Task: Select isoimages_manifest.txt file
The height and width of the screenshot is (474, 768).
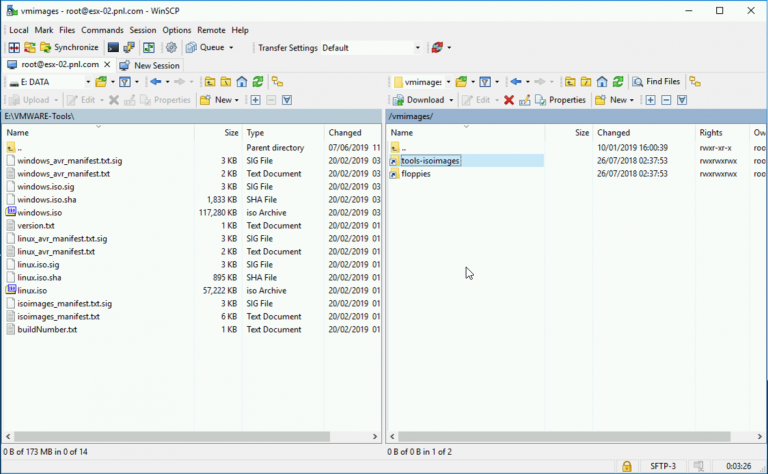Action: pos(58,316)
